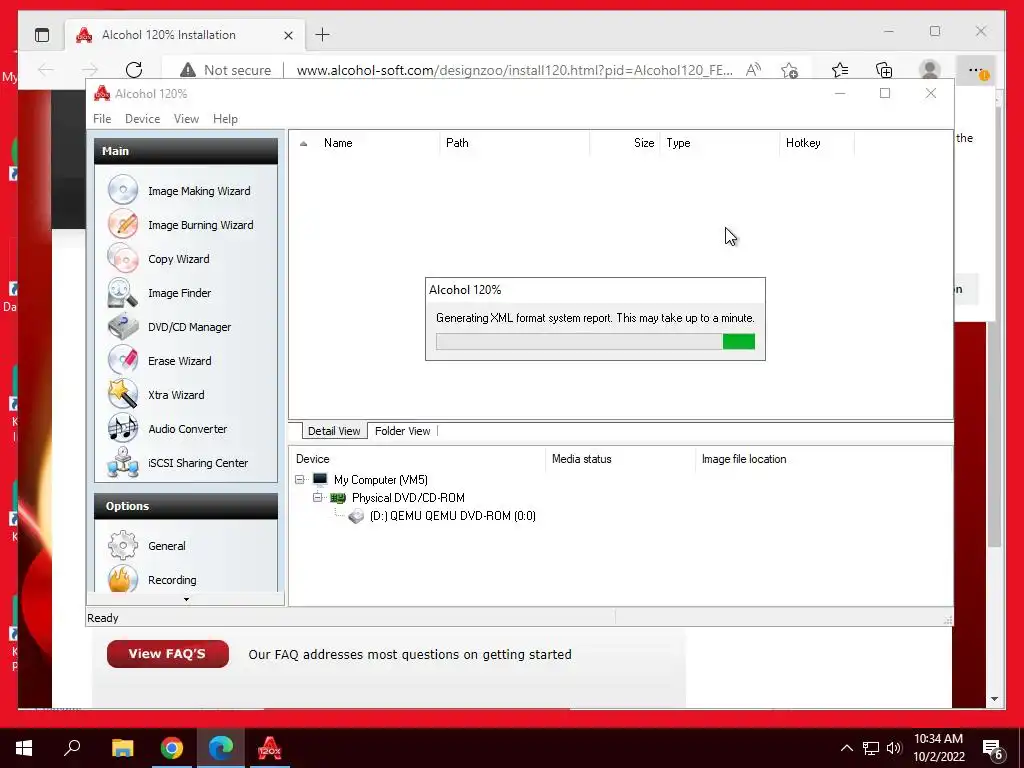Click the View FAQ'S button
Image resolution: width=1024 pixels, height=768 pixels.
168,654
